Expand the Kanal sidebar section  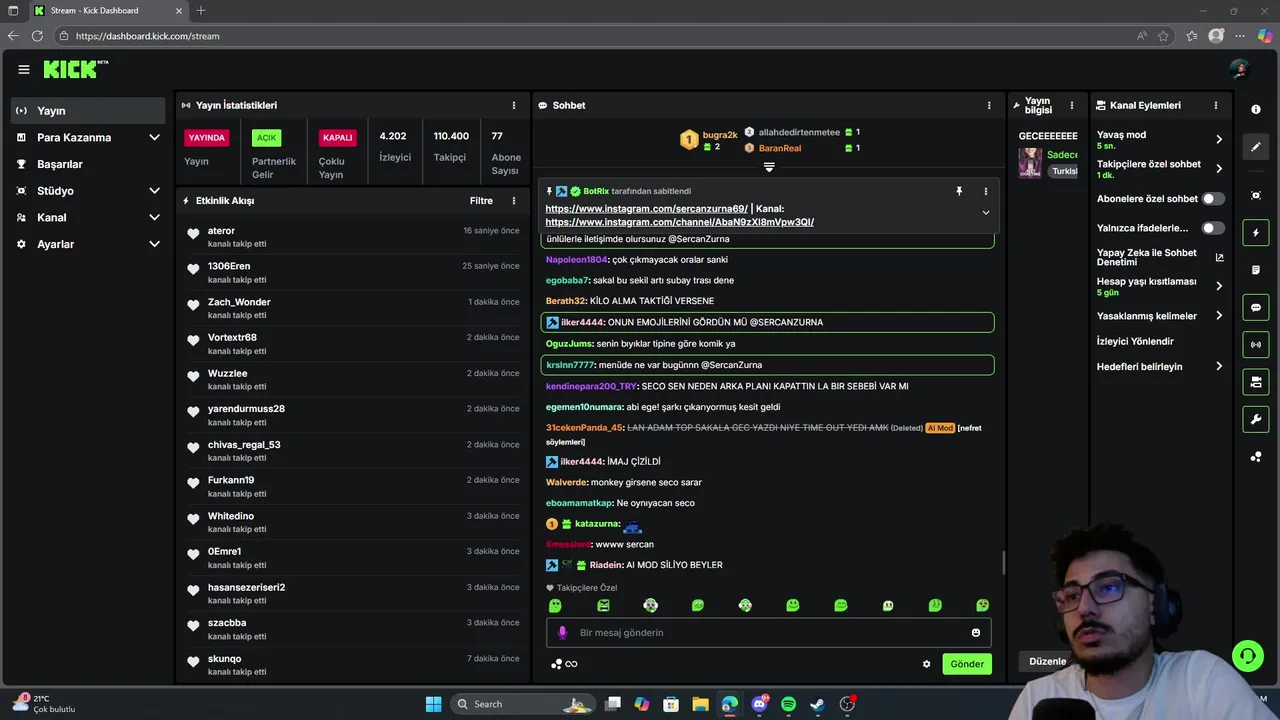(88, 217)
